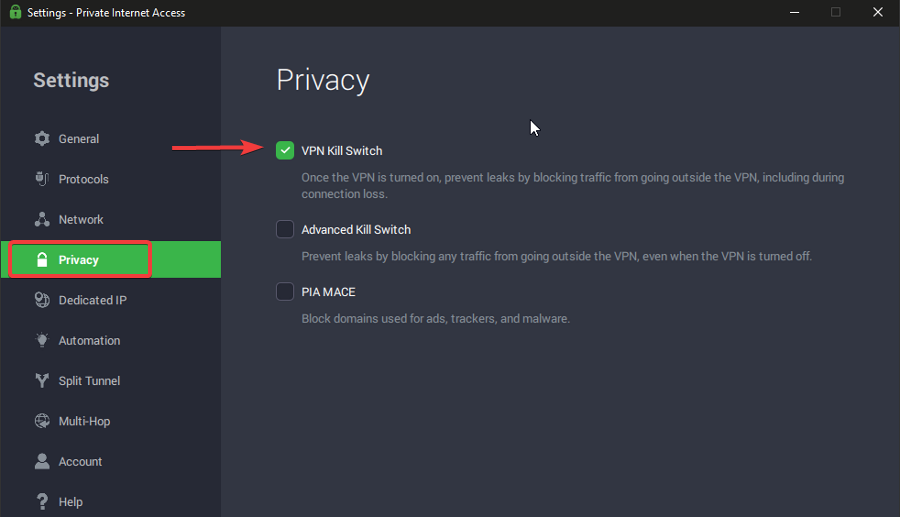Go to the Dedicated IP section
The height and width of the screenshot is (517, 900).
click(x=92, y=300)
